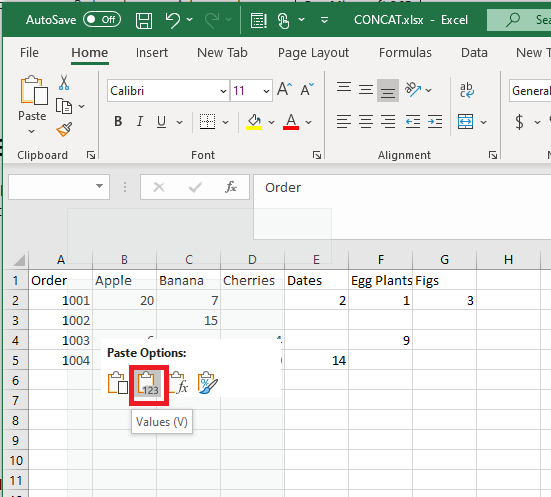
Task: Toggle Bold formatting
Action: point(118,122)
